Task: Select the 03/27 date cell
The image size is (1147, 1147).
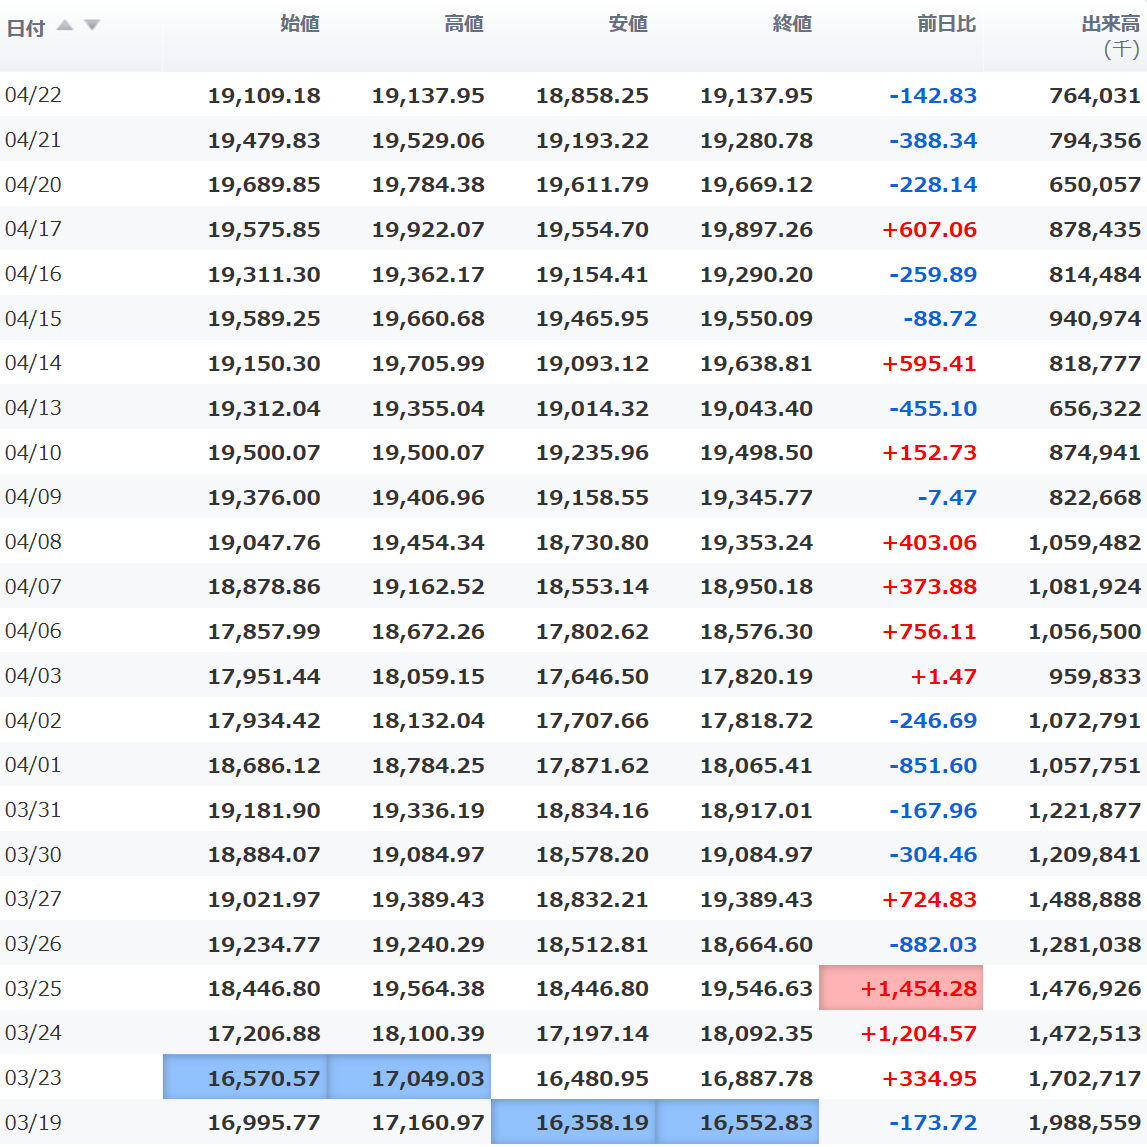Action: point(34,898)
